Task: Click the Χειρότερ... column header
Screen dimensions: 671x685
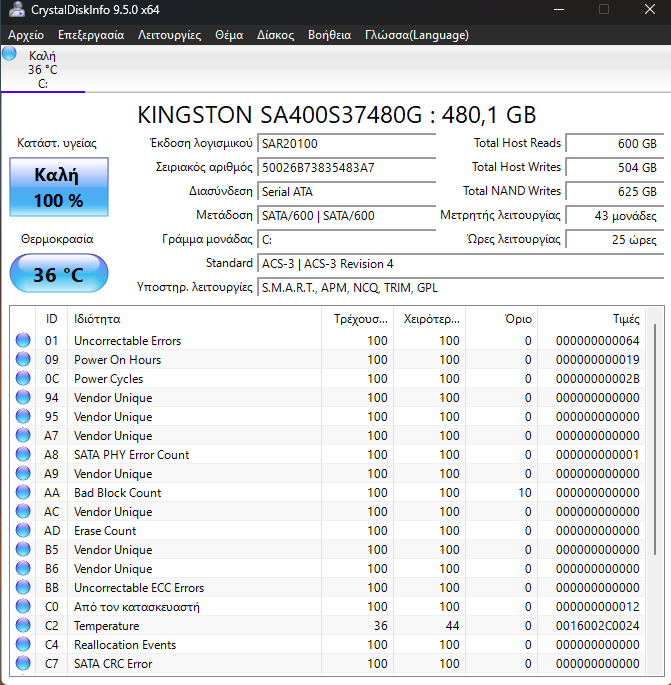Action: pos(429,319)
